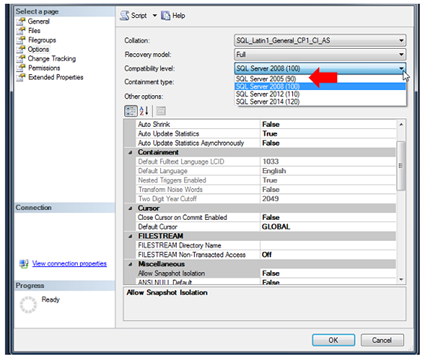This screenshot has width=429, height=363.
Task: Select Allow Snapshot Isolation property row
Action: point(266,274)
